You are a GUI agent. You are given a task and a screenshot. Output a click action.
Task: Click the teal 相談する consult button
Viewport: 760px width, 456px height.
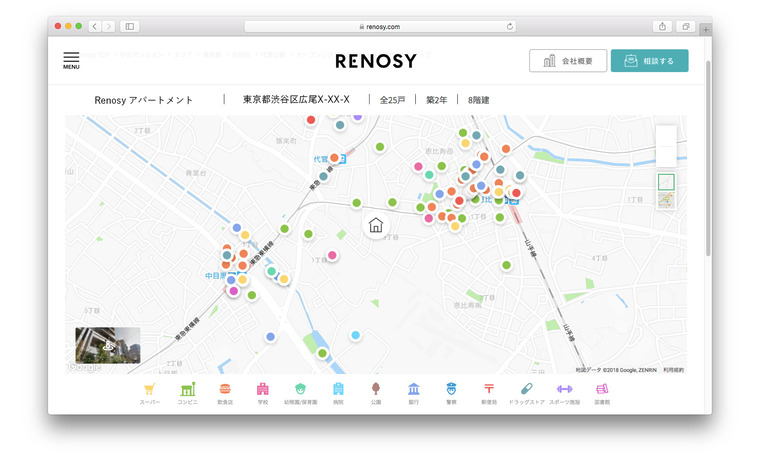coord(649,61)
